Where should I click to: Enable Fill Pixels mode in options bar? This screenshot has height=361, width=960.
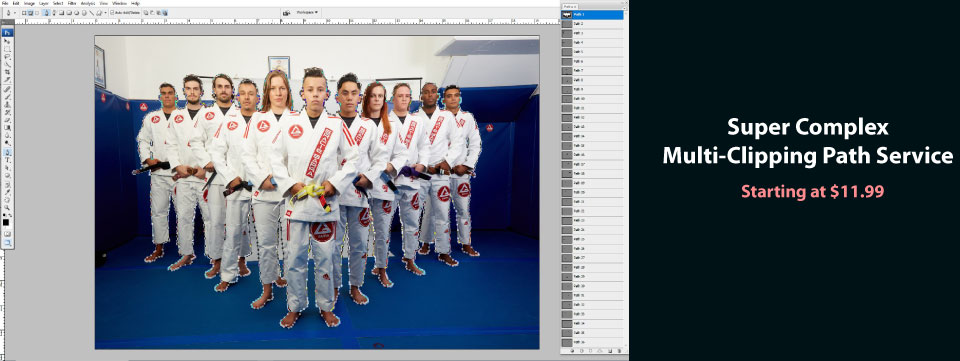(37, 12)
